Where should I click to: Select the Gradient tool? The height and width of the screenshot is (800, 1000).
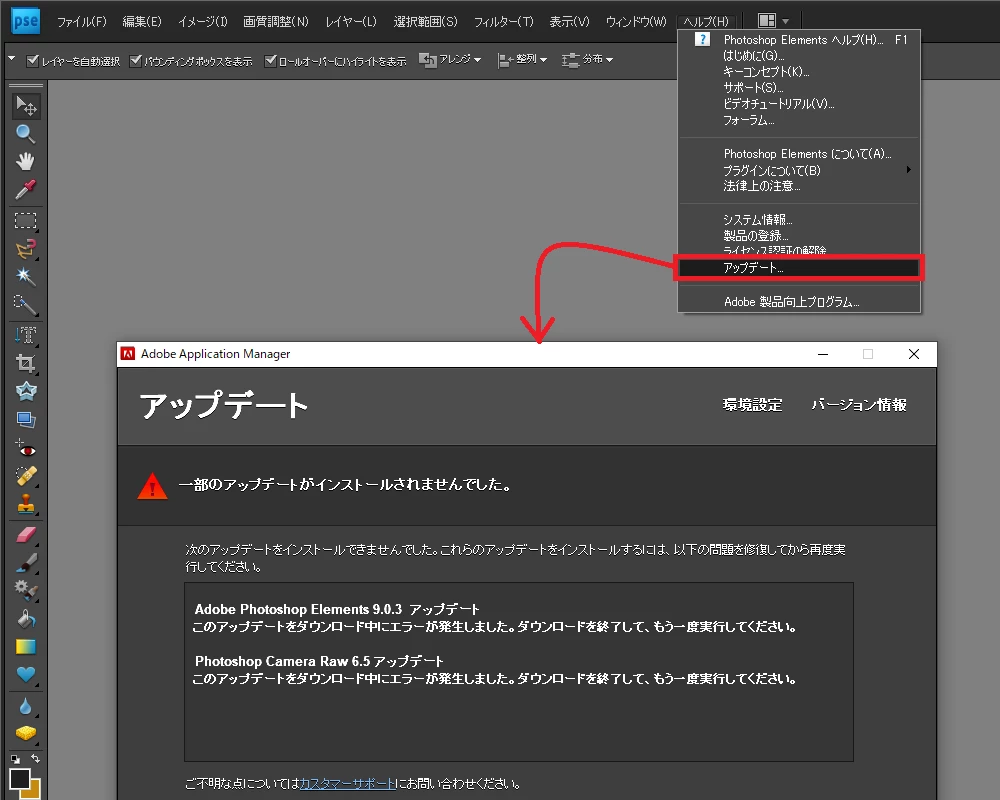point(26,647)
